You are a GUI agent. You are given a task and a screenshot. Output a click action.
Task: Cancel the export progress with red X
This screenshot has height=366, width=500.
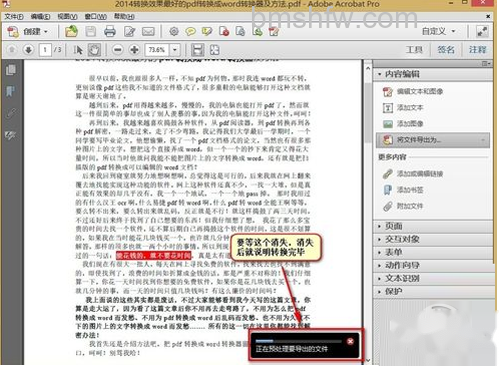(x=350, y=341)
